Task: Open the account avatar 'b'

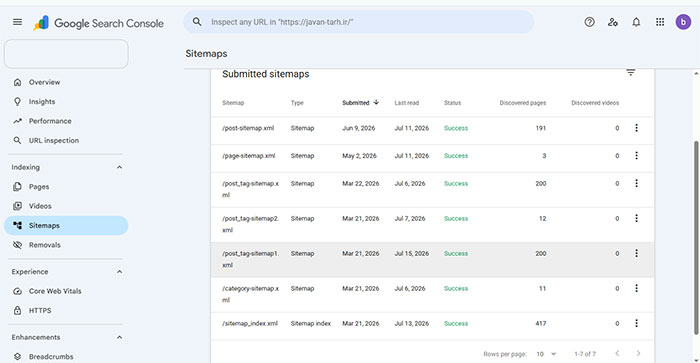Action: point(683,22)
